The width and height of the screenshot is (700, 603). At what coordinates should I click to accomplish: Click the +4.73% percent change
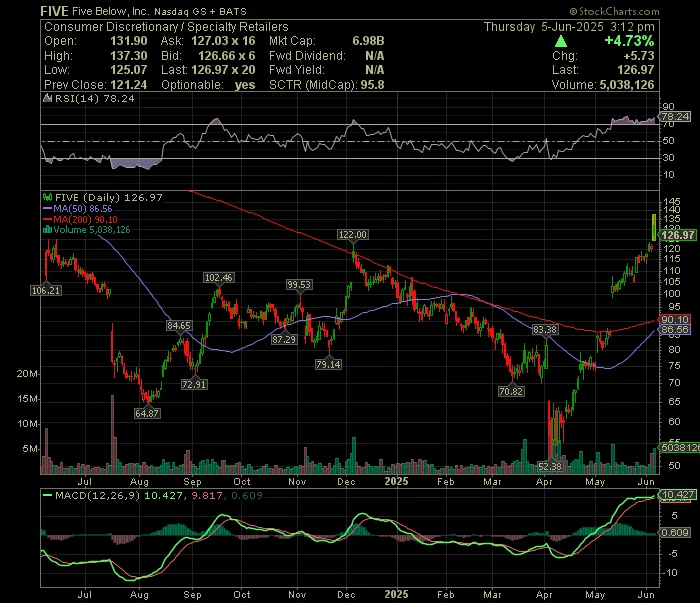coord(629,41)
